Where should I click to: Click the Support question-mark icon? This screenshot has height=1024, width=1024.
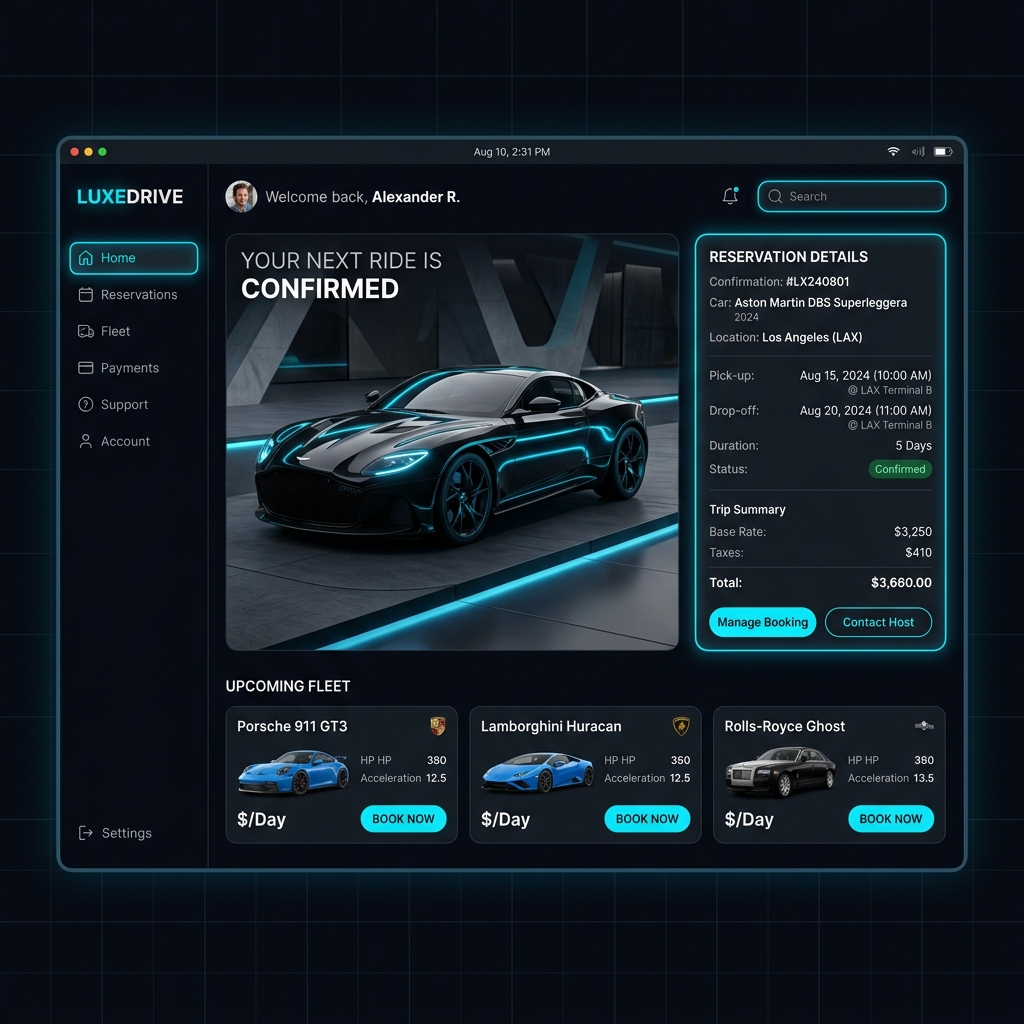point(86,404)
